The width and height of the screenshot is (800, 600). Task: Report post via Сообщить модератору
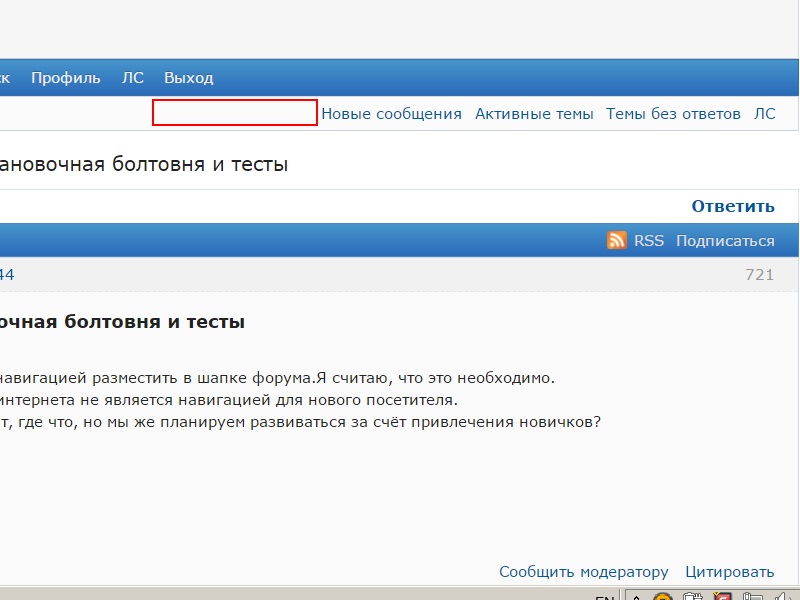(584, 572)
